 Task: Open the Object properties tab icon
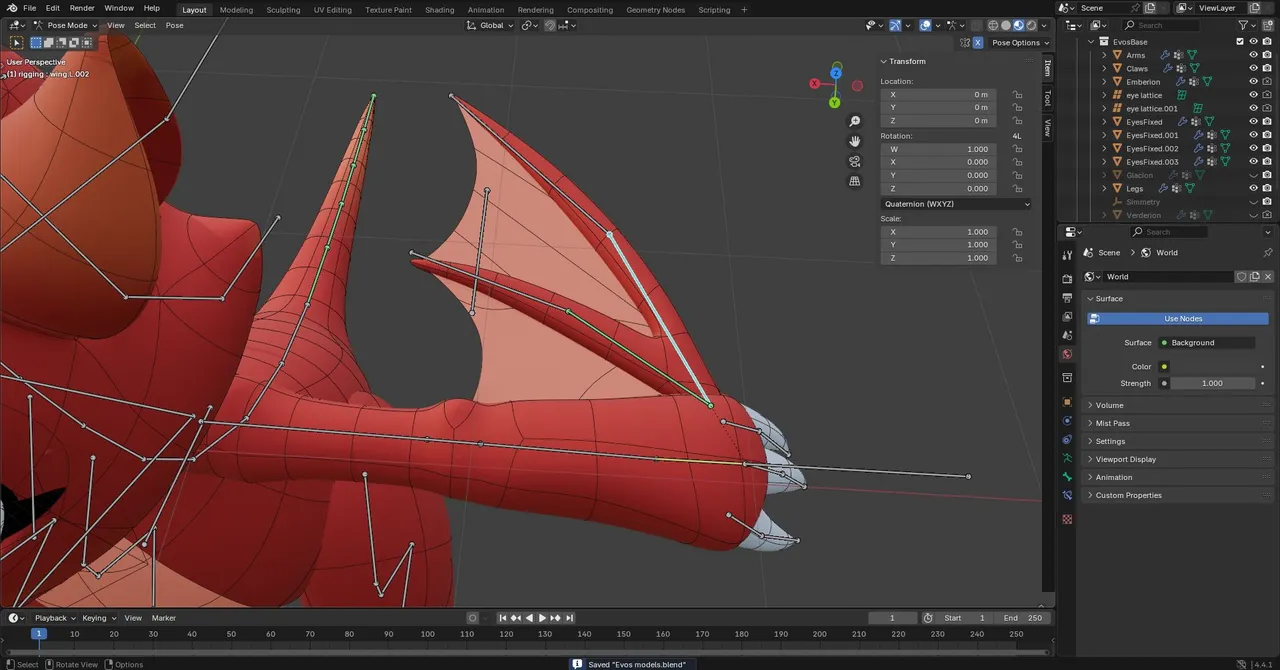1067,402
